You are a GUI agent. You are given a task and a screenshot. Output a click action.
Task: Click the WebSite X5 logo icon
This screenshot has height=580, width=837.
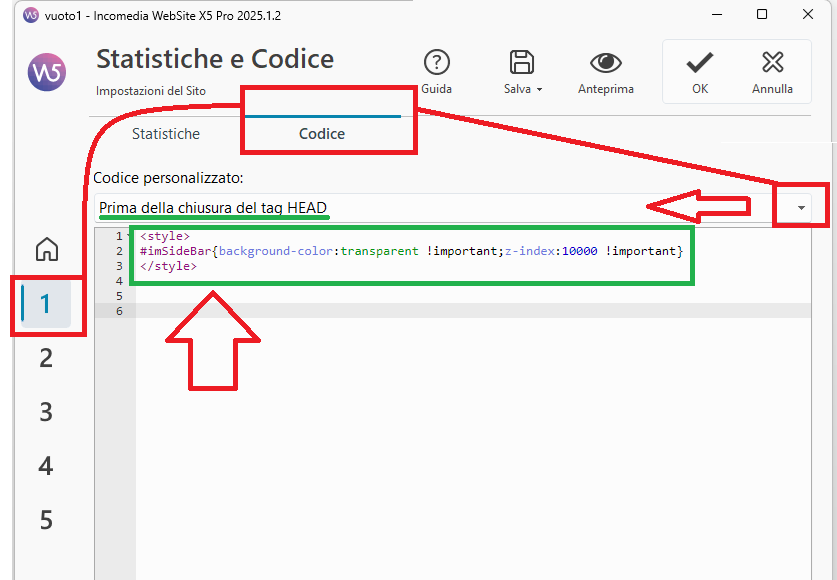(x=47, y=72)
